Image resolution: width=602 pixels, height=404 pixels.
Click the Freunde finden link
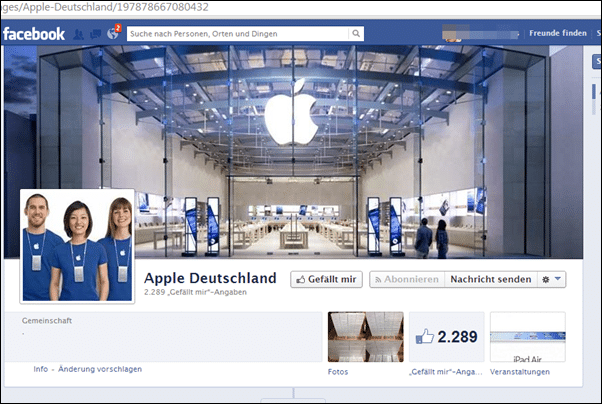point(558,33)
